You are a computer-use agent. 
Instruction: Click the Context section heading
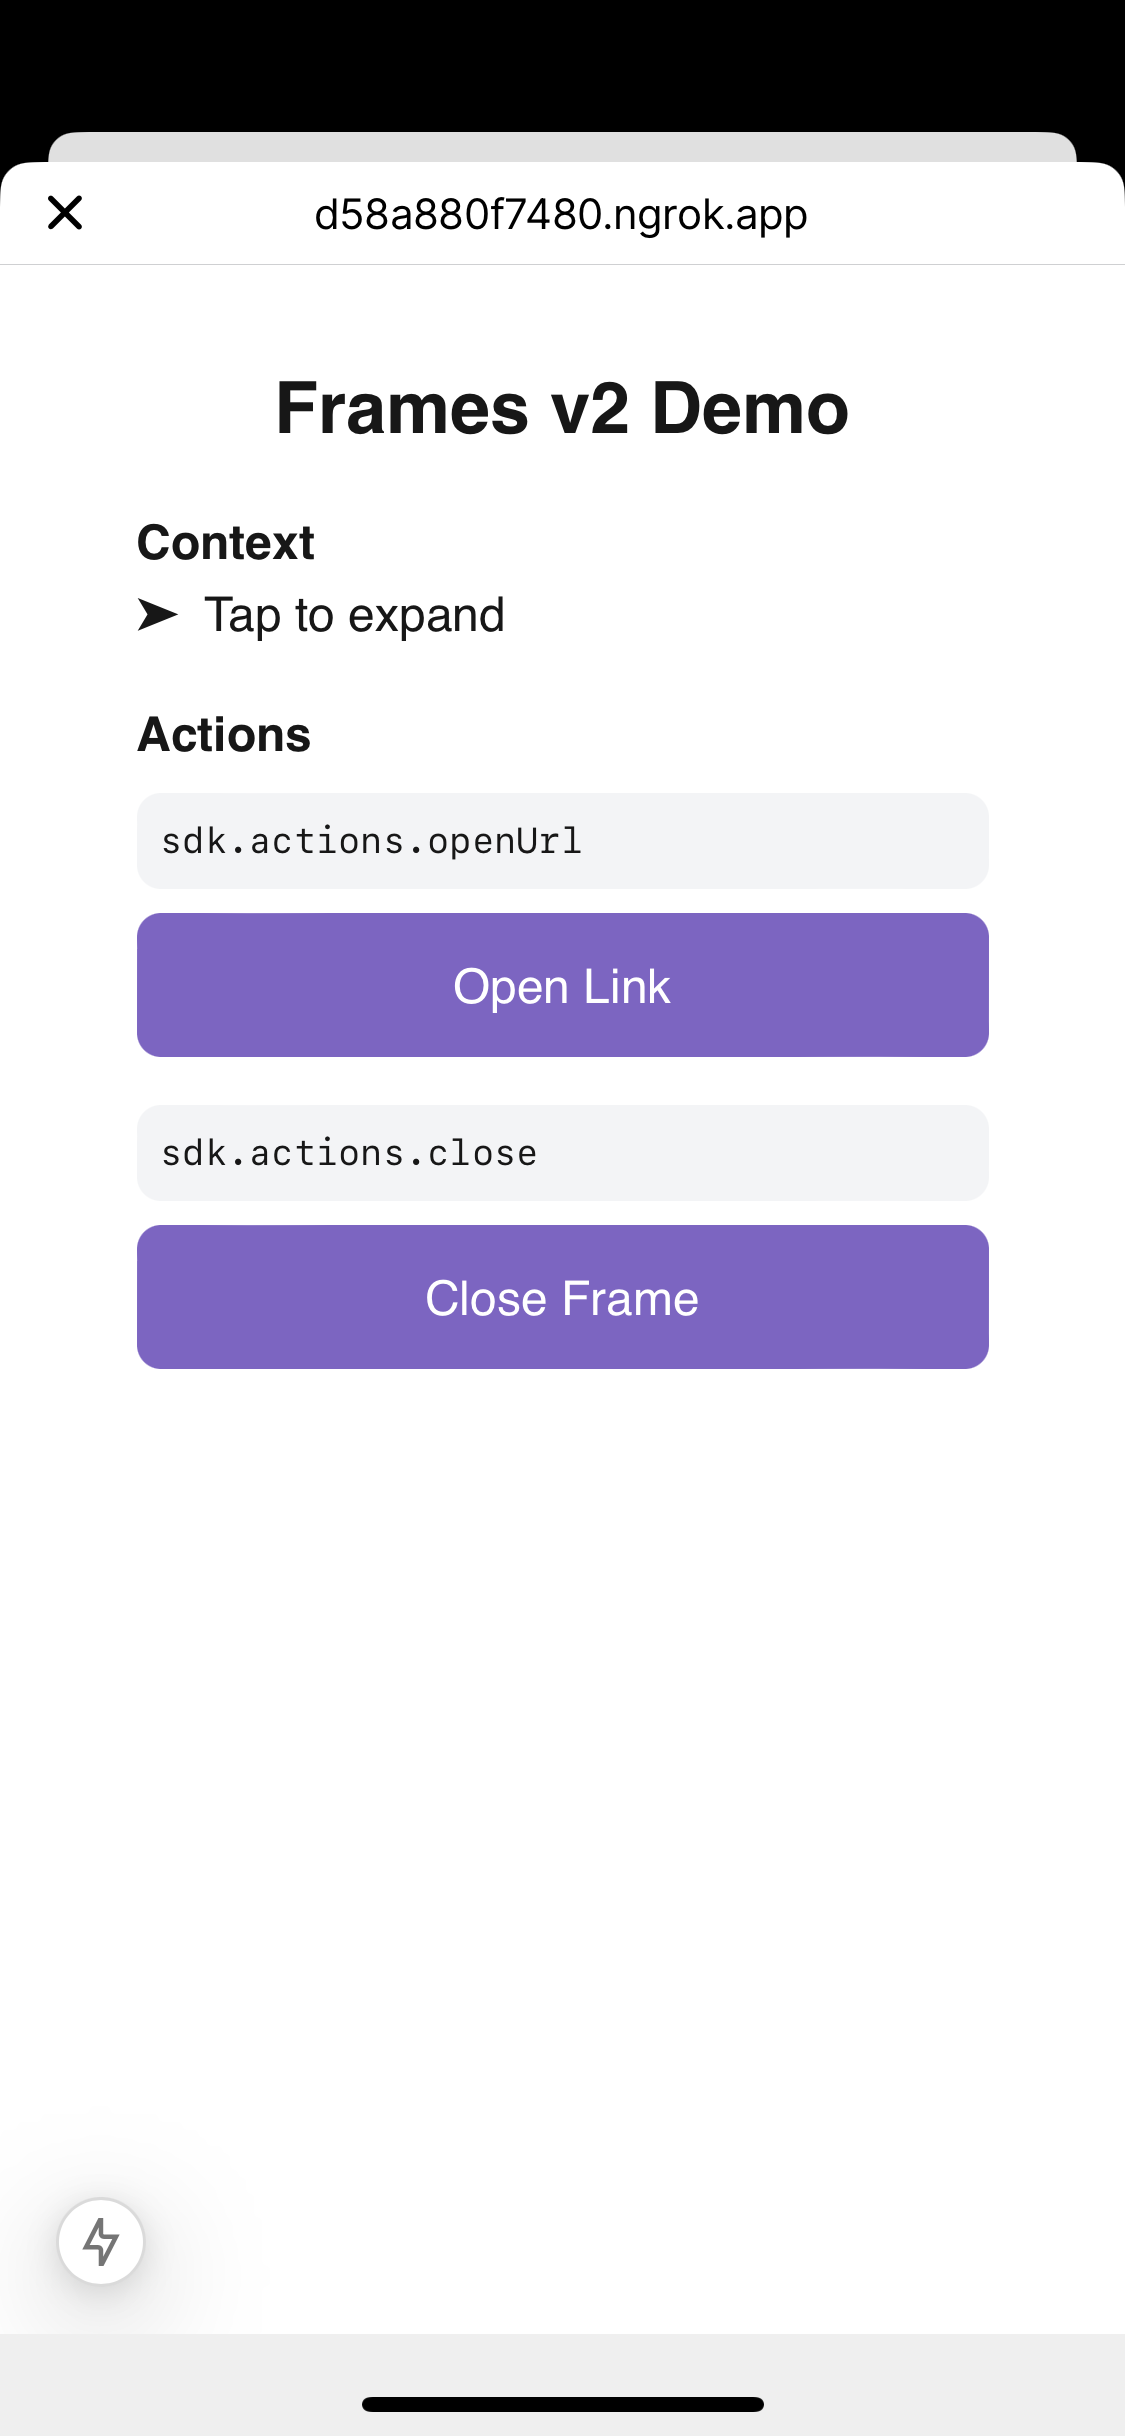point(226,543)
